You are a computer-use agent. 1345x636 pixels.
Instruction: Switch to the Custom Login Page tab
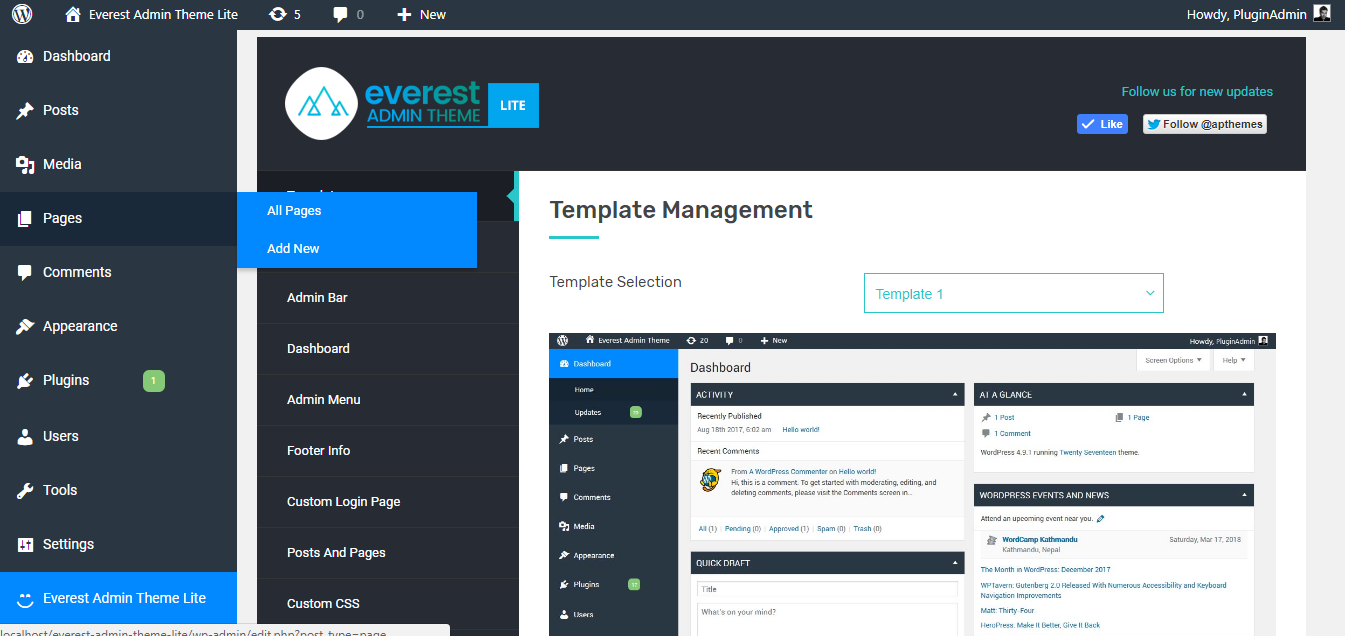click(388, 502)
